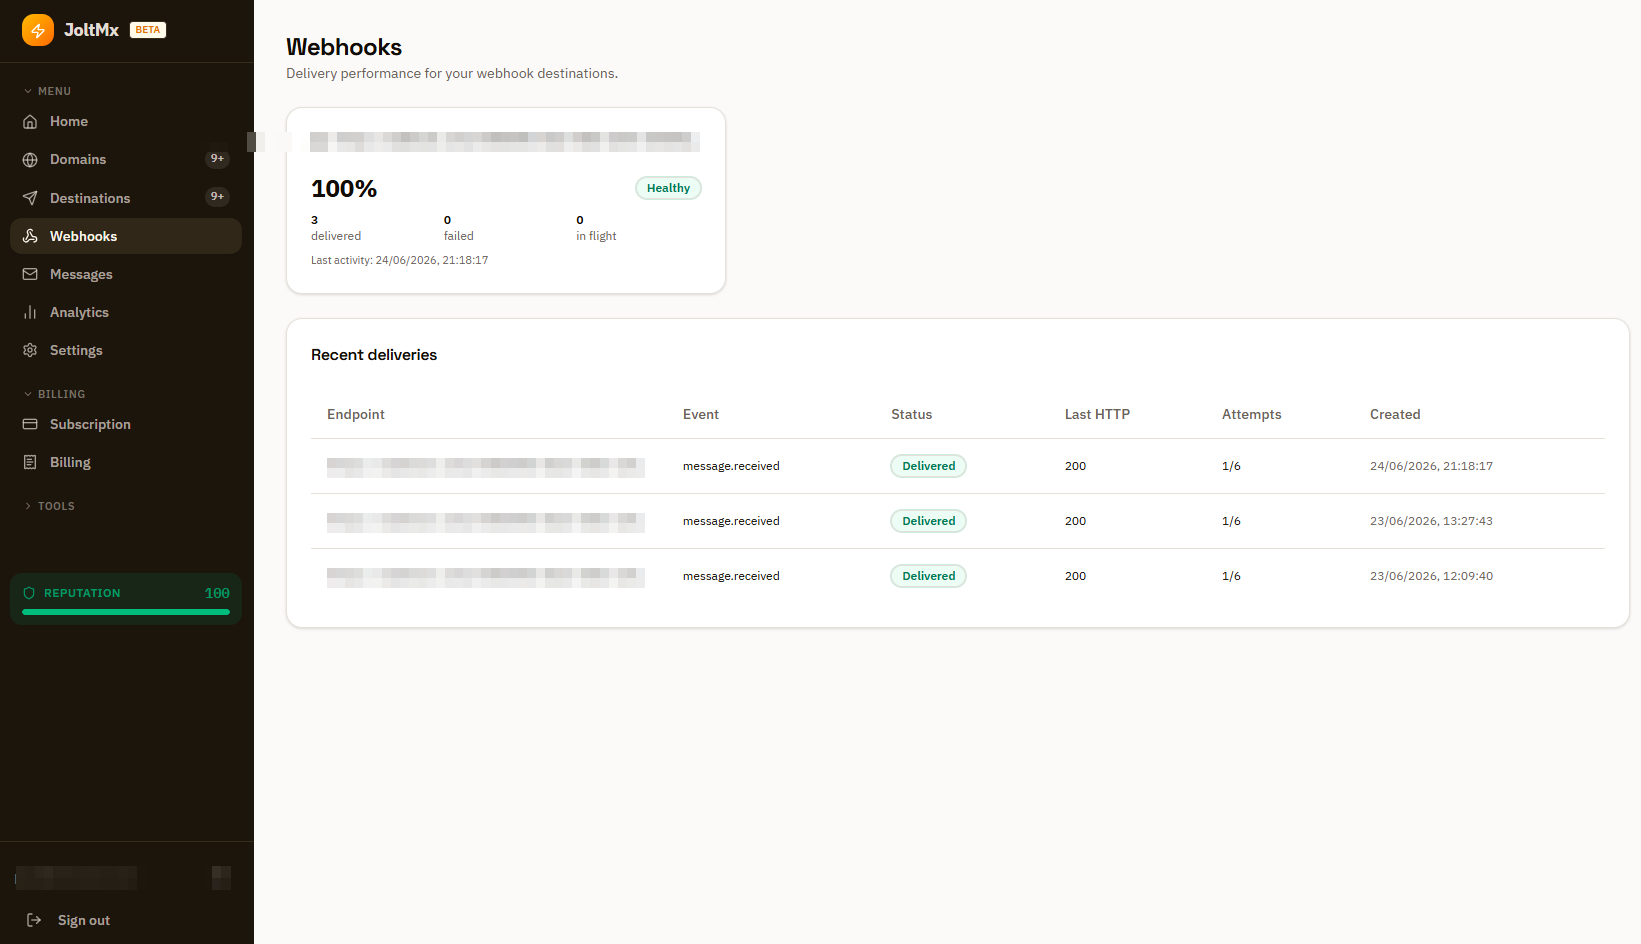Screen dimensions: 1641x944
Task: Click the Domains 9+ badge
Action: coord(217,159)
